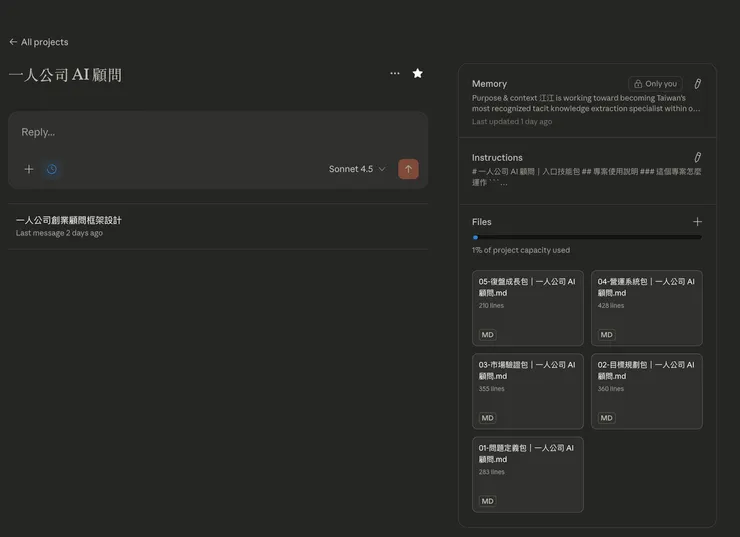Viewport: 740px width, 537px height.
Task: Click 'Last message 2 days ago' text
Action: click(59, 233)
